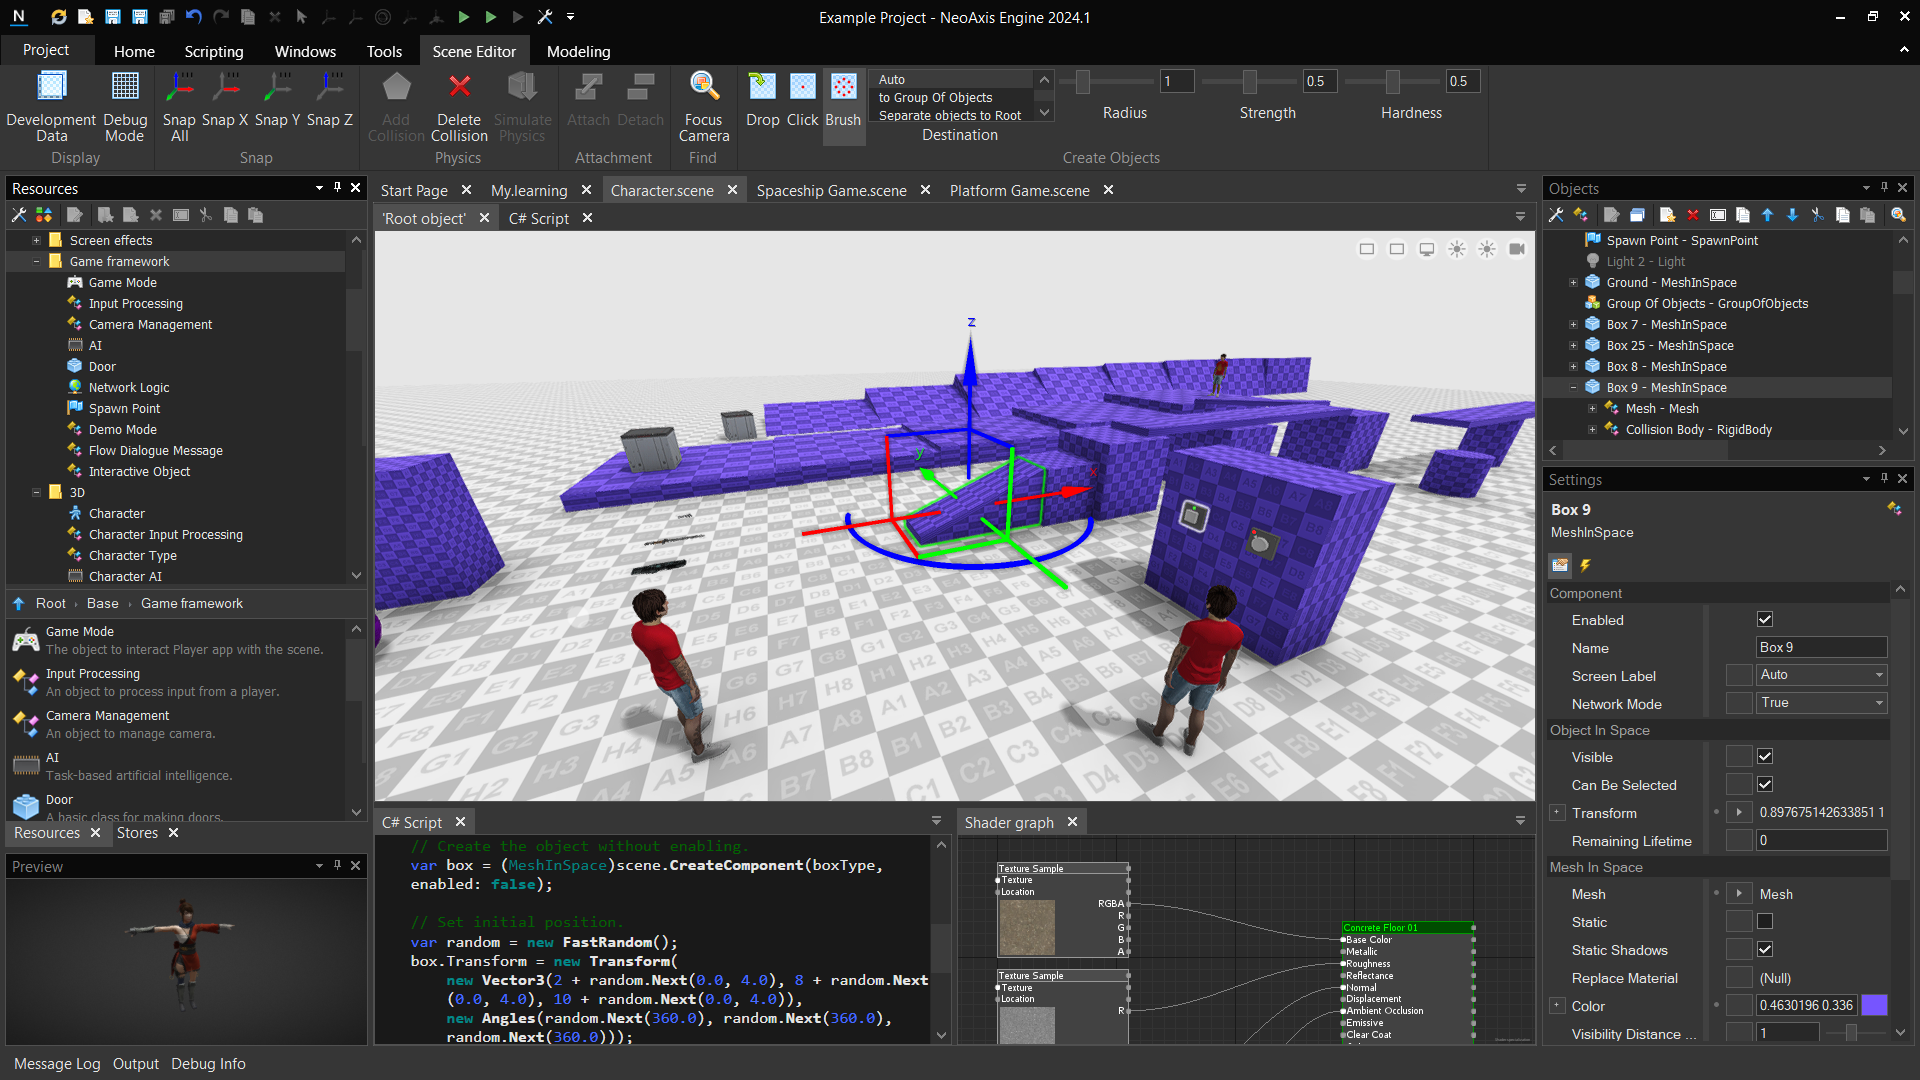The image size is (1920, 1080).
Task: Collapse the Game framework tree node
Action: click(x=36, y=262)
